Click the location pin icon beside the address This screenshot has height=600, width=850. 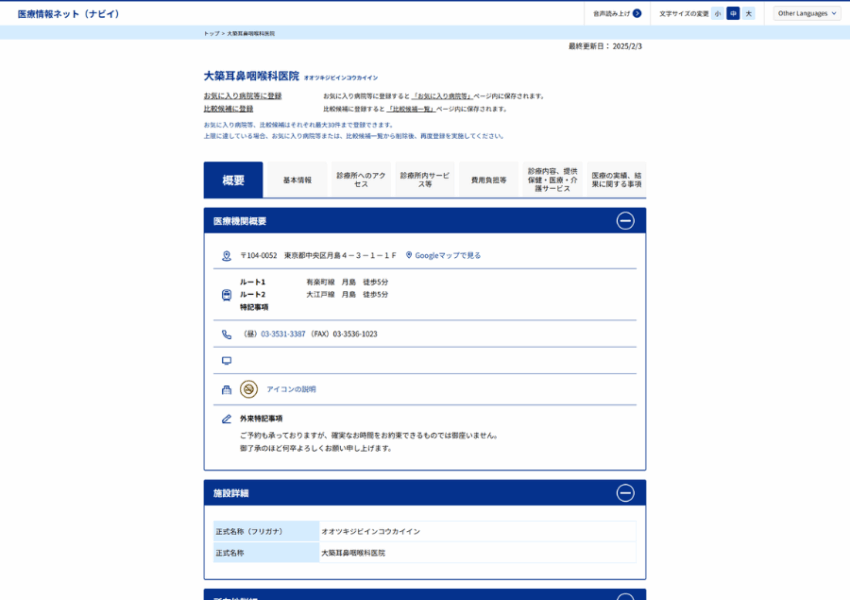point(226,256)
